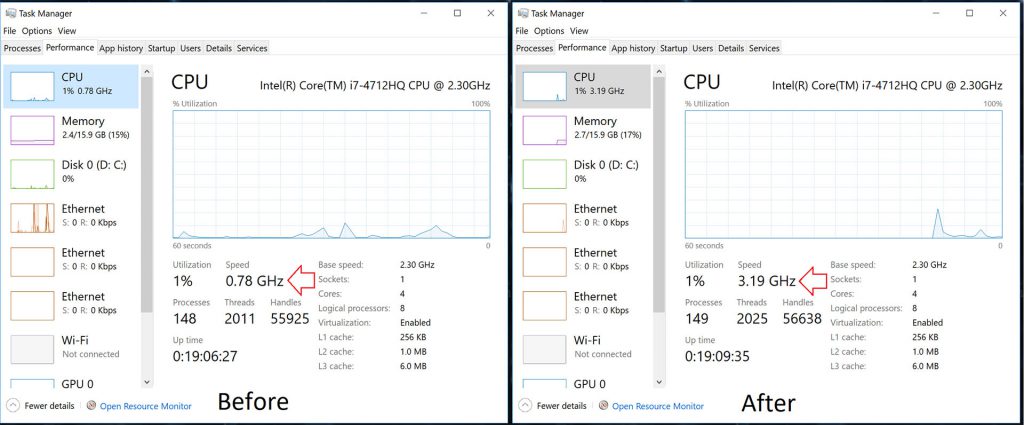Open Resource Monitor link in right window
This screenshot has height=425, width=1024.
pos(658,406)
